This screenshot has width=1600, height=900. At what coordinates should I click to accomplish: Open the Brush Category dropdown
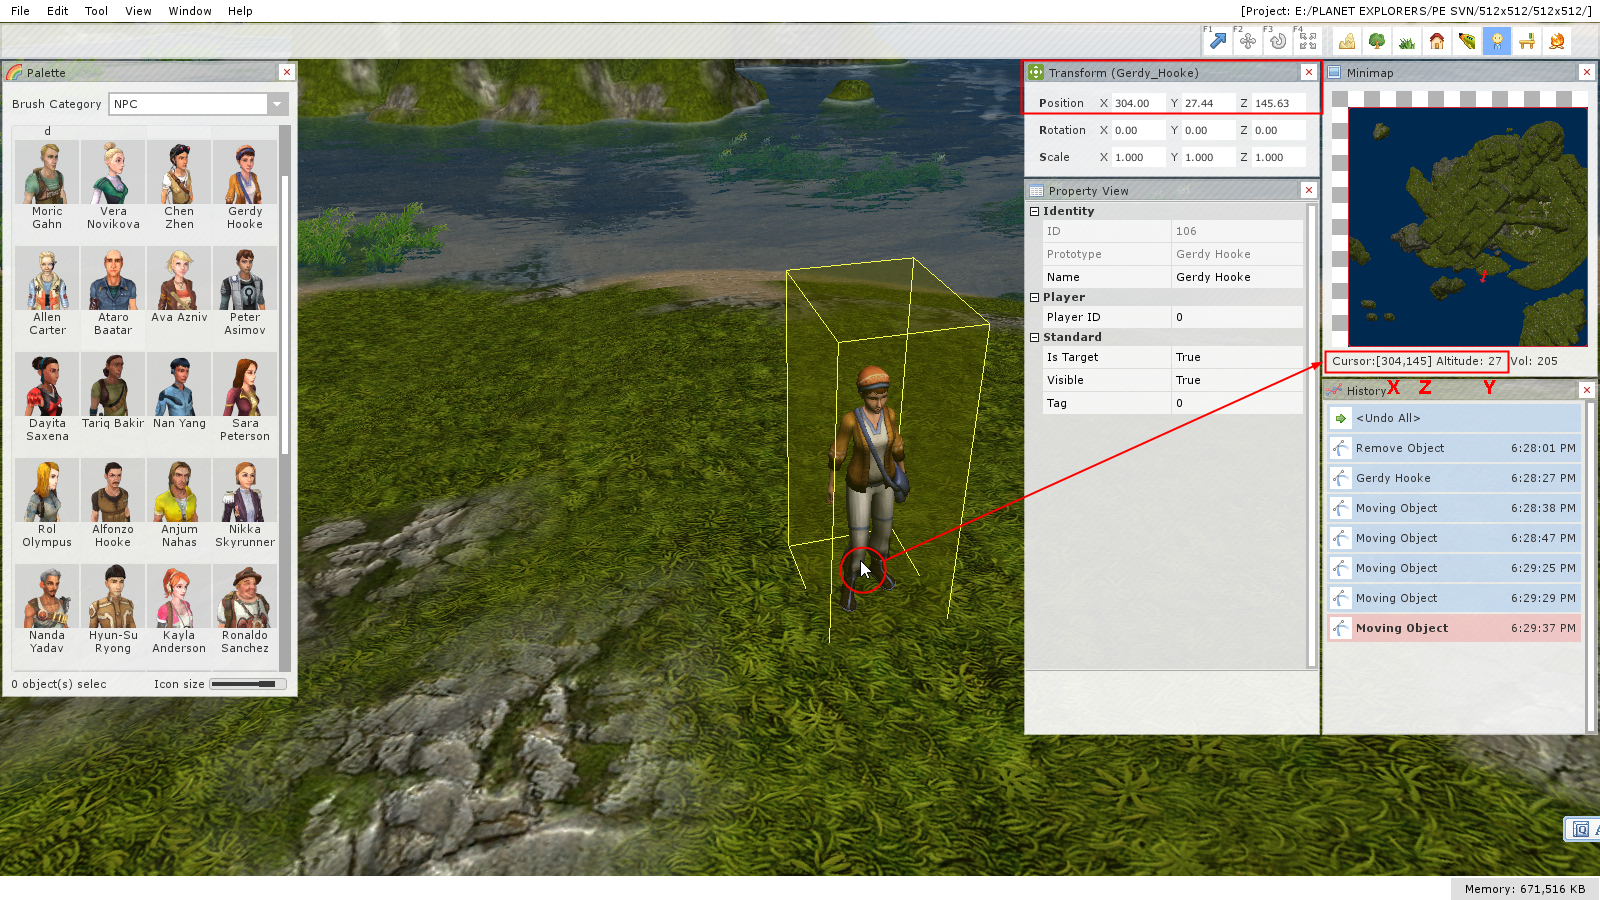(198, 104)
